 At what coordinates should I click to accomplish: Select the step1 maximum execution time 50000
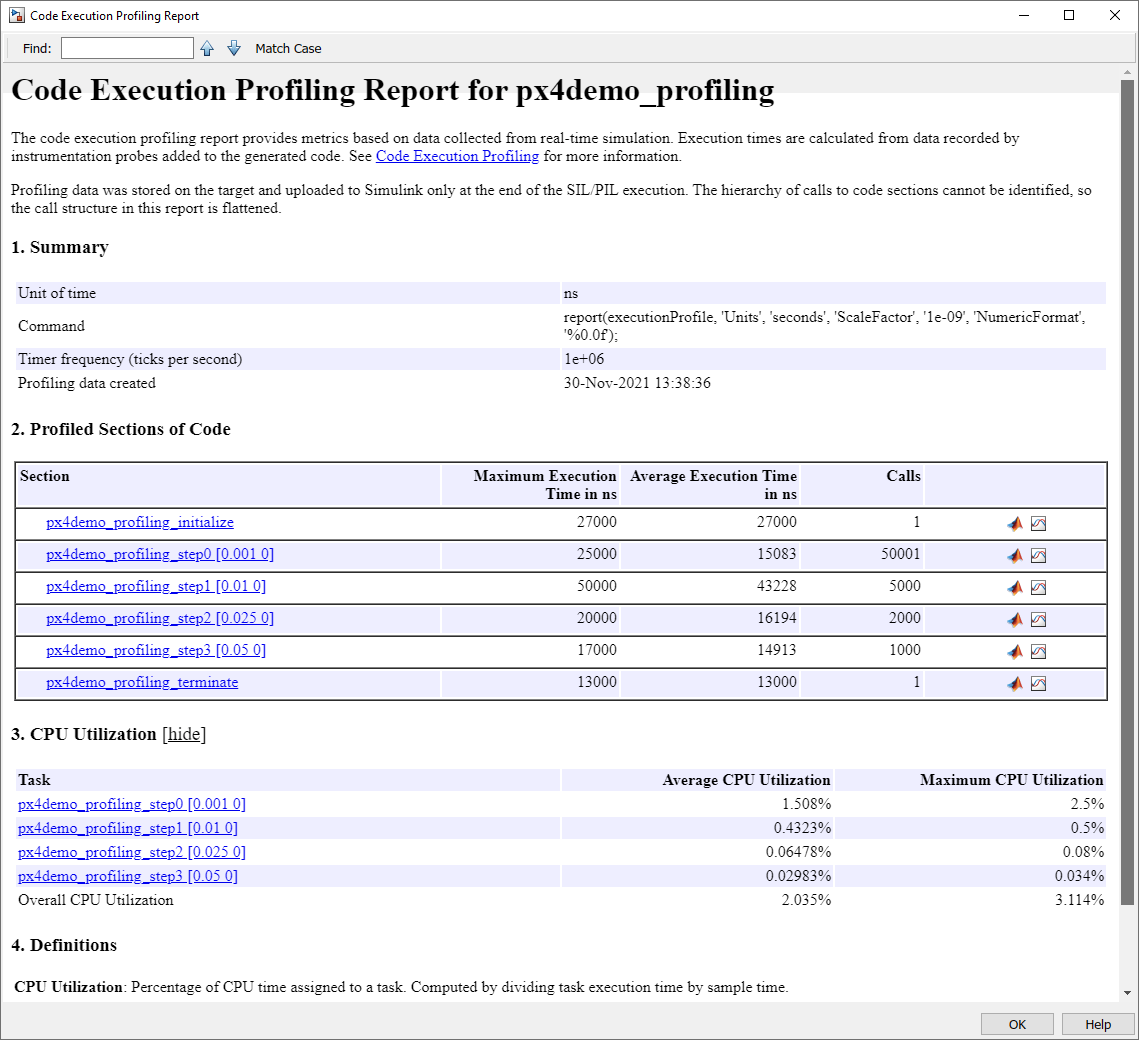596,586
